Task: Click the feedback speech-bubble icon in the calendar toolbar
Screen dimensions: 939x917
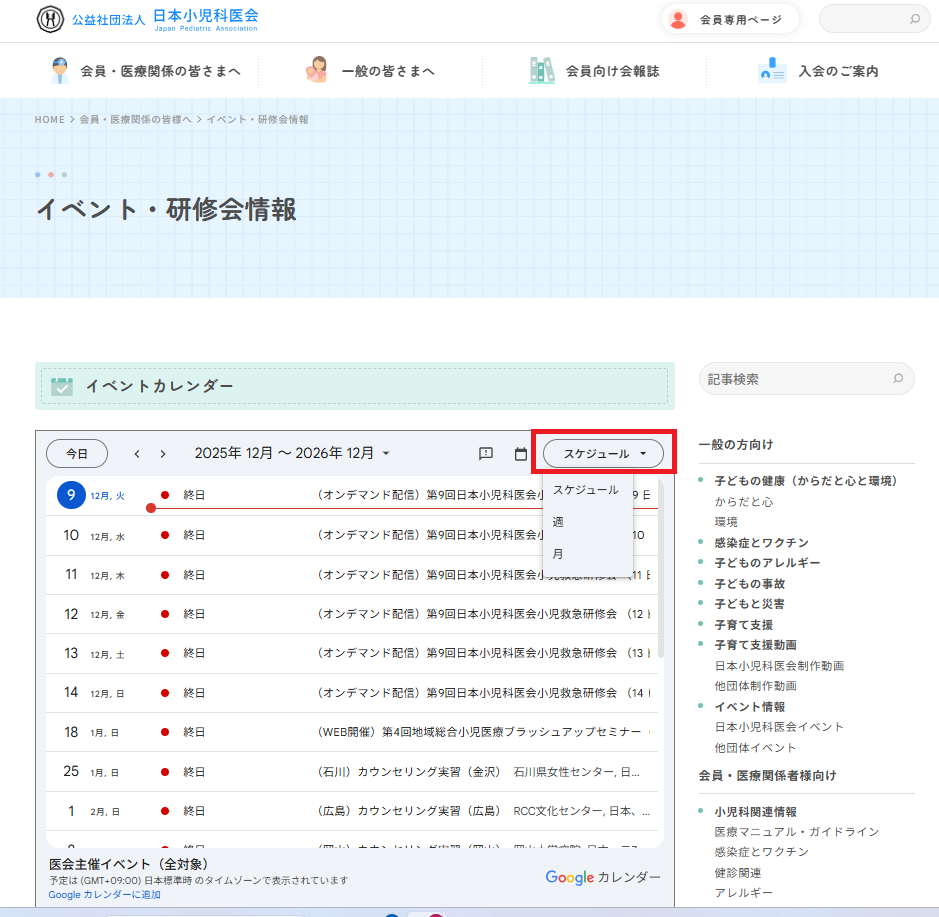Action: point(486,453)
